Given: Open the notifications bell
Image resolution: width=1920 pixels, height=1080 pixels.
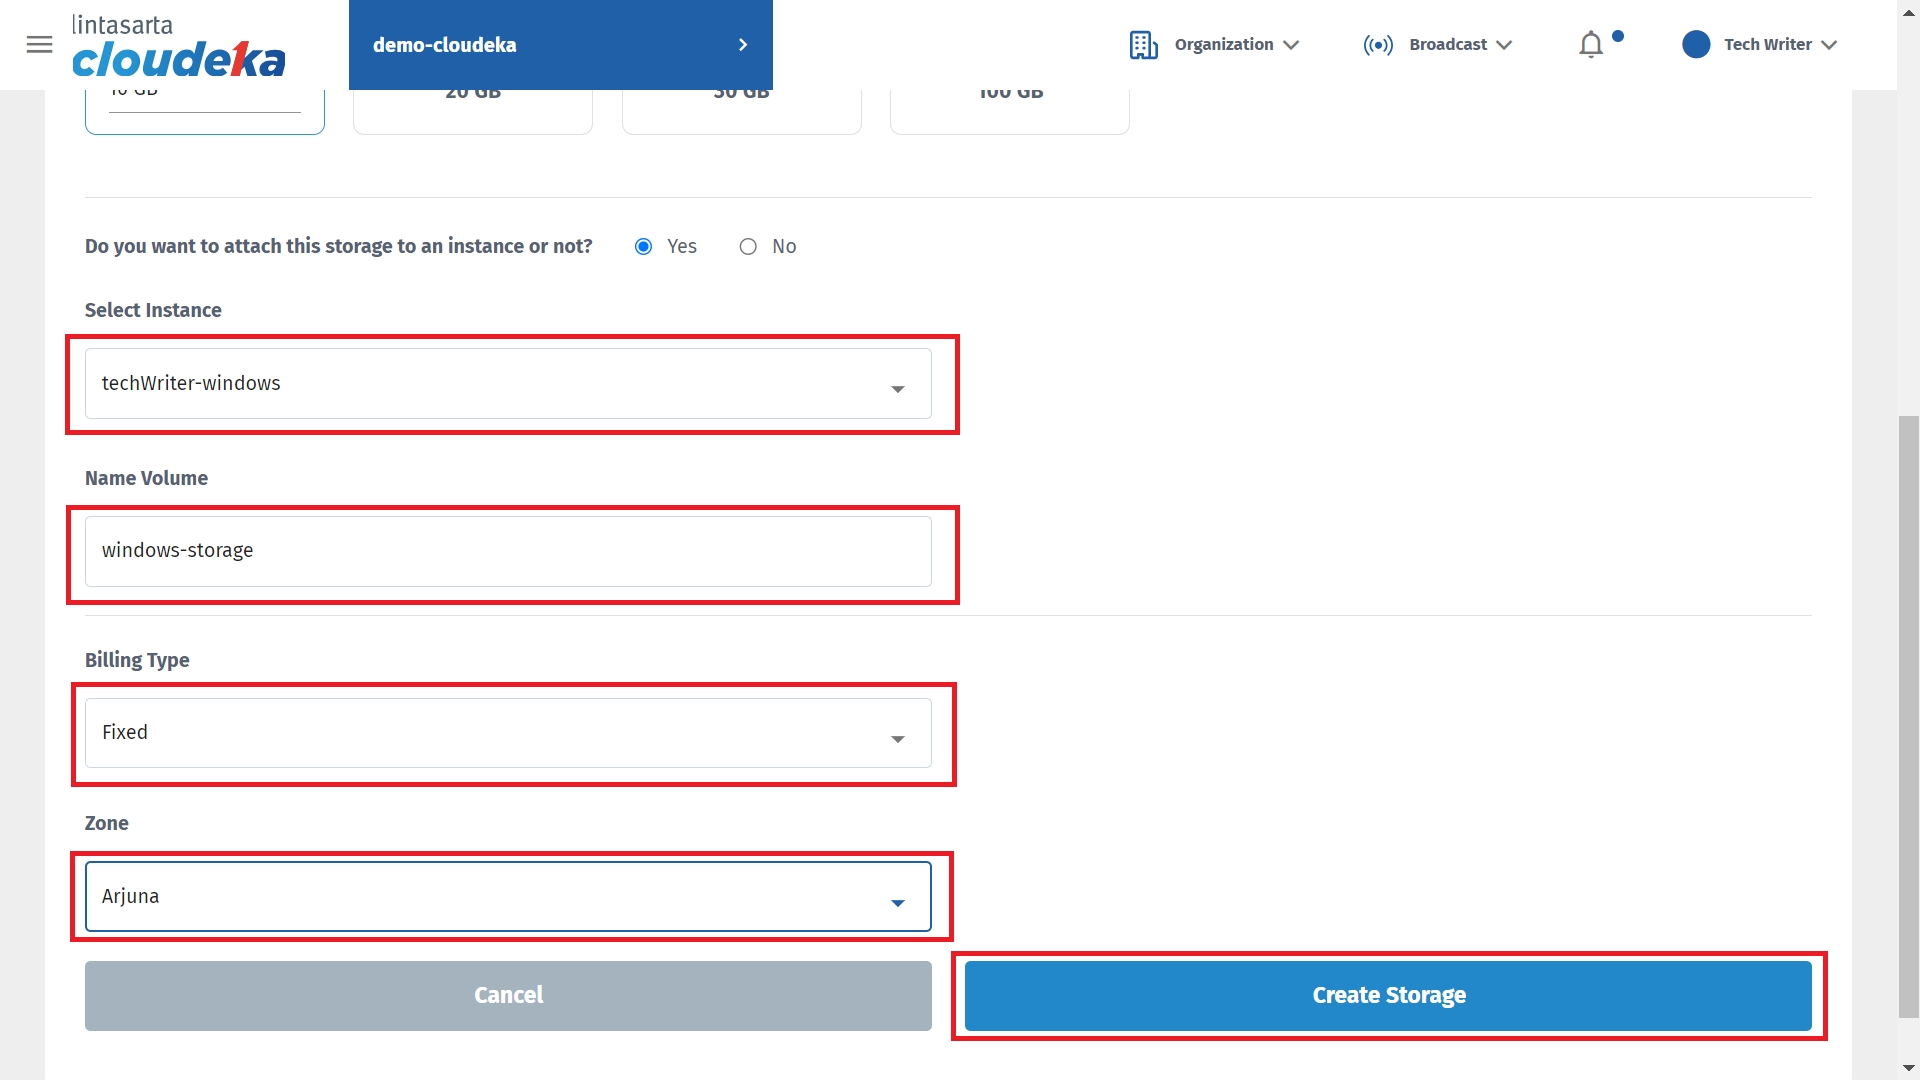Looking at the screenshot, I should point(1591,45).
